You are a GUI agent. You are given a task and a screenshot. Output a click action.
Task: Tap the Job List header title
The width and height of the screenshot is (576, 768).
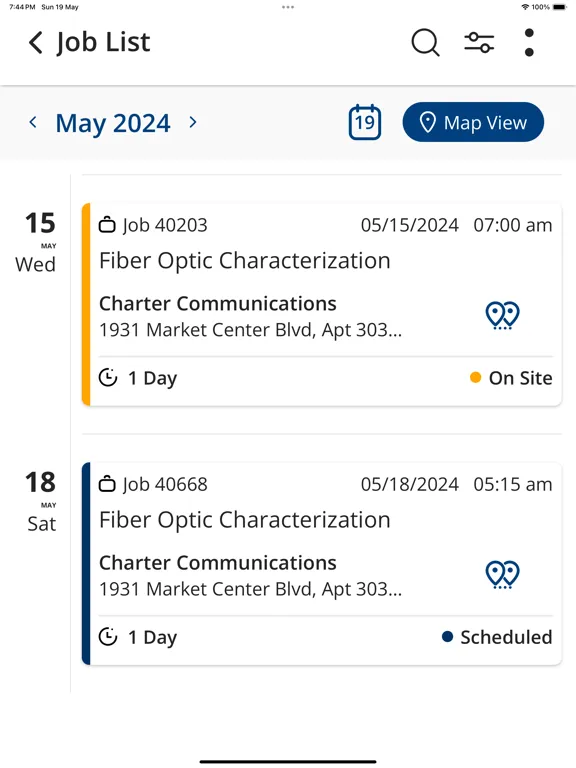[103, 42]
